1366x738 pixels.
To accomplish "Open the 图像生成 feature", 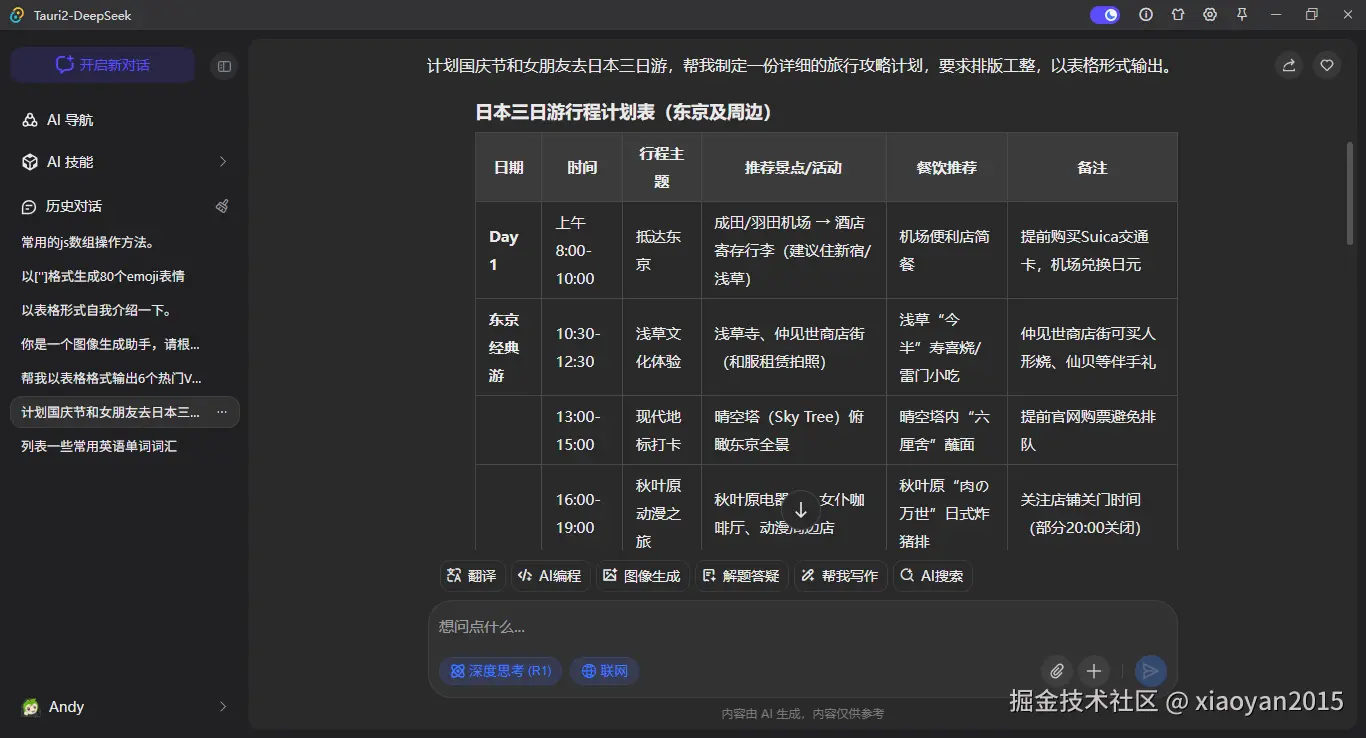I will tap(642, 575).
